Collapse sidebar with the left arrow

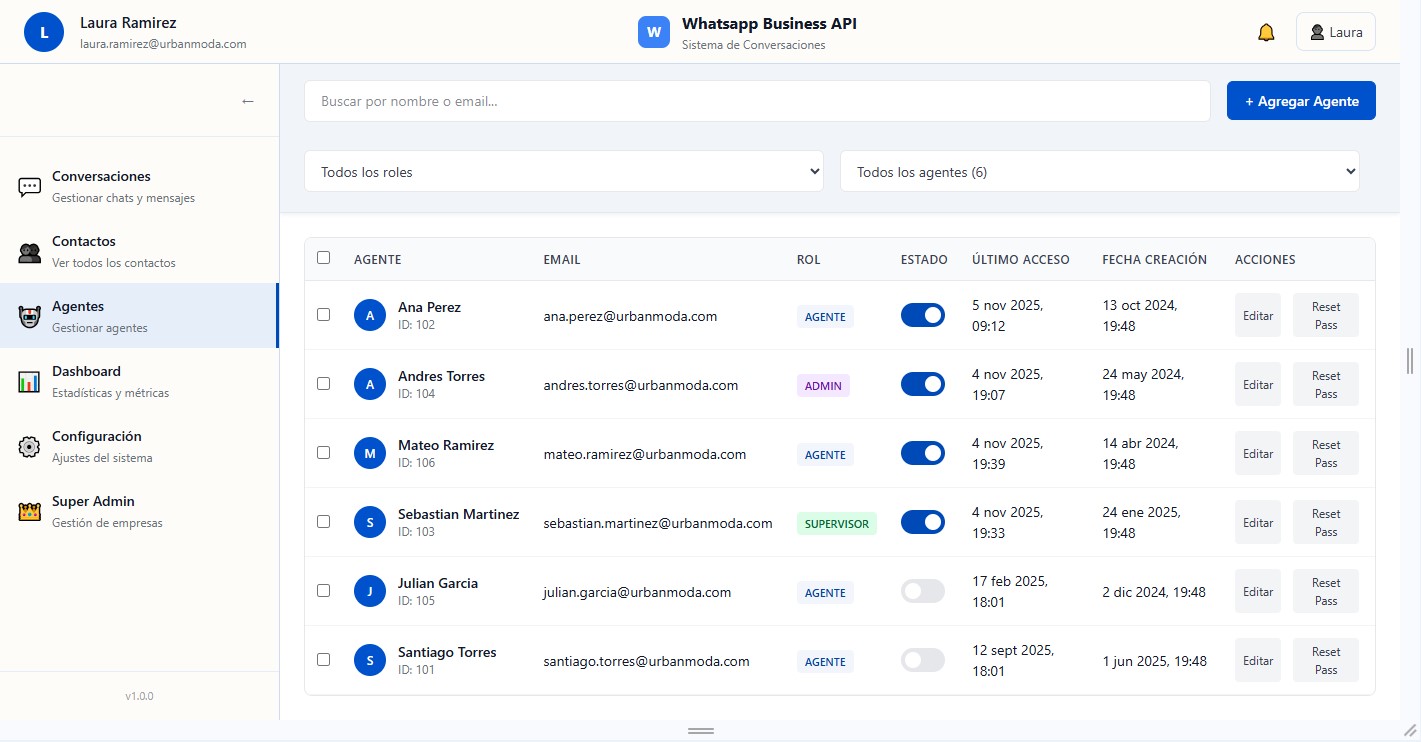[248, 101]
